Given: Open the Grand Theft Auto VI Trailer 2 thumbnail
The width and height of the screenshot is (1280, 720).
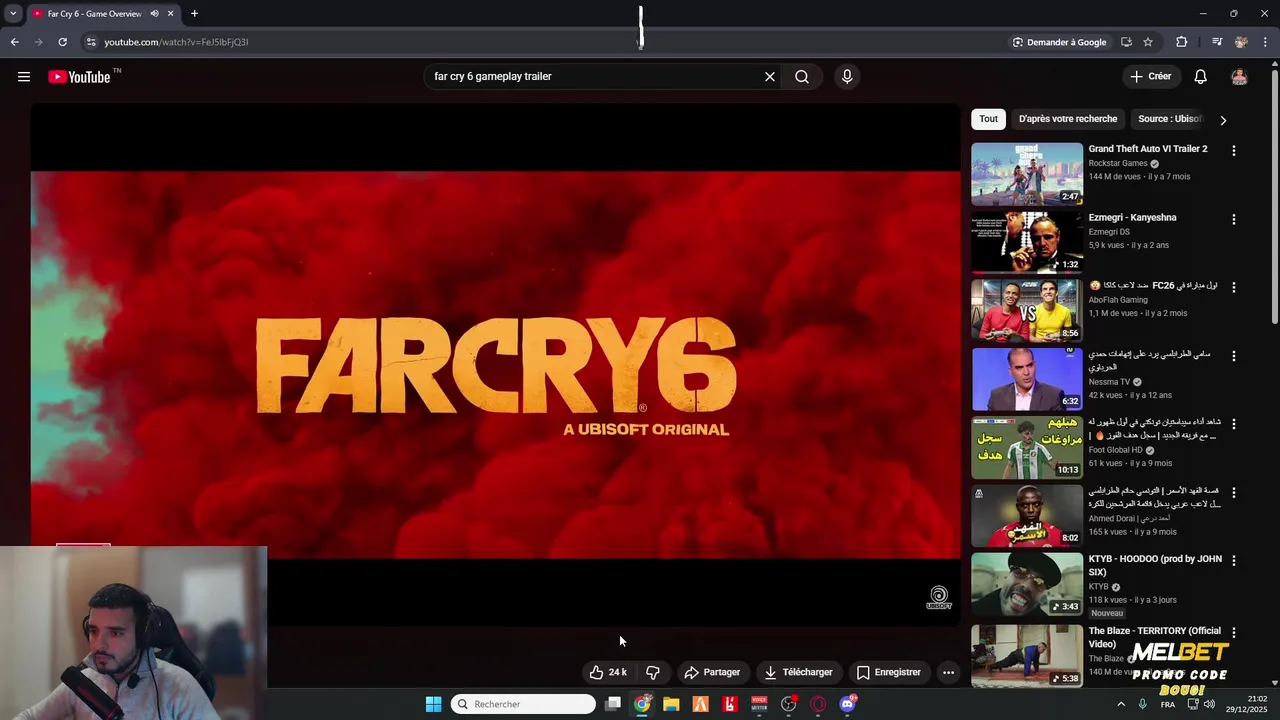Looking at the screenshot, I should pyautogui.click(x=1027, y=174).
